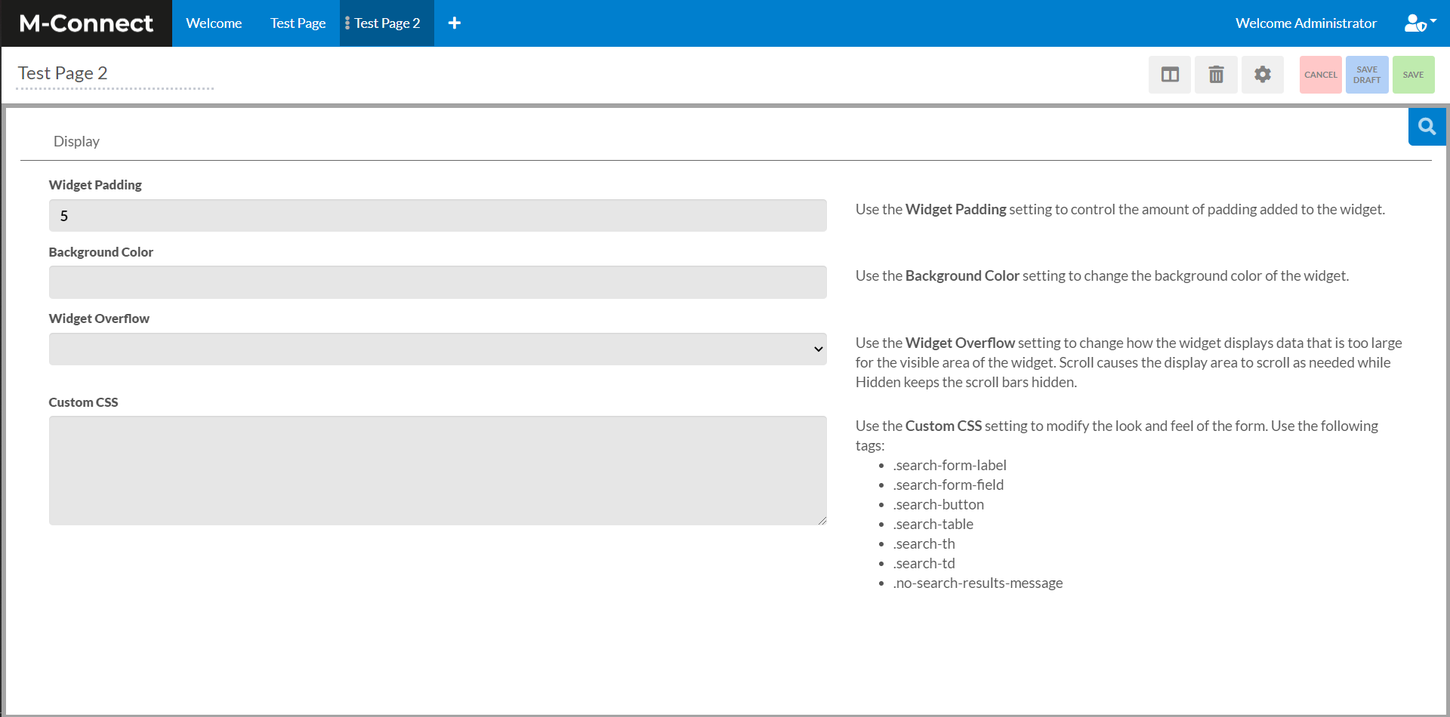Add a new page with the plus icon
1450x717 pixels.
(454, 21)
